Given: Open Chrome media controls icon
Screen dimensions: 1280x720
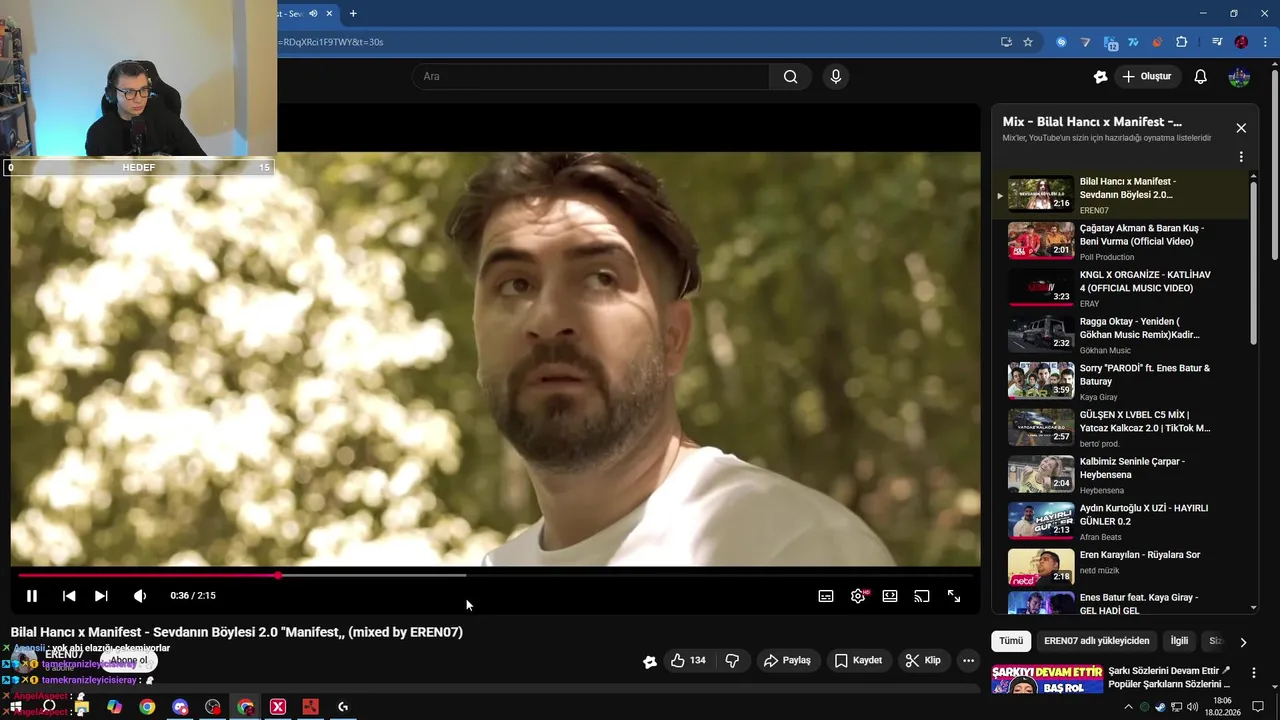Looking at the screenshot, I should 1217,42.
